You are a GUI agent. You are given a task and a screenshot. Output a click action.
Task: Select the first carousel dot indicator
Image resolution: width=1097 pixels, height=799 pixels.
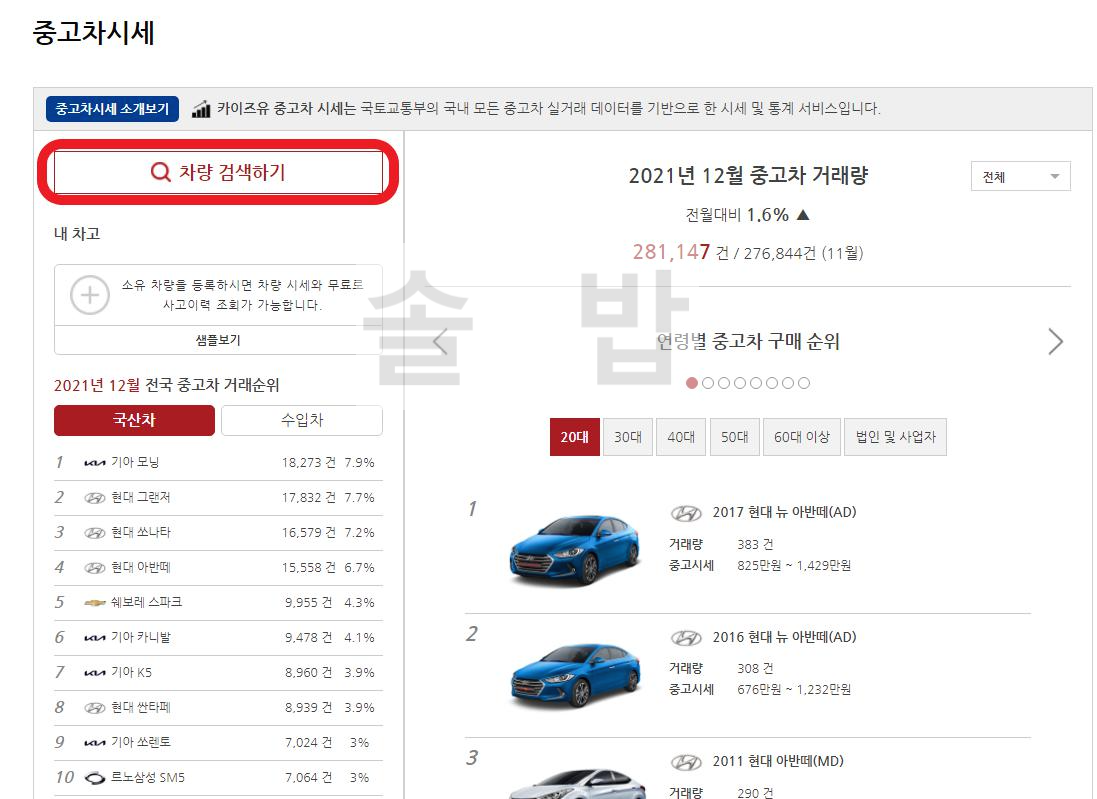coord(692,383)
